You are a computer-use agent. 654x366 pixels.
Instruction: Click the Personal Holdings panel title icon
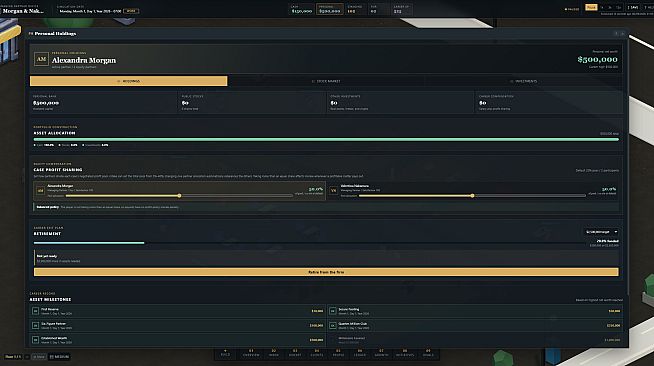31,33
